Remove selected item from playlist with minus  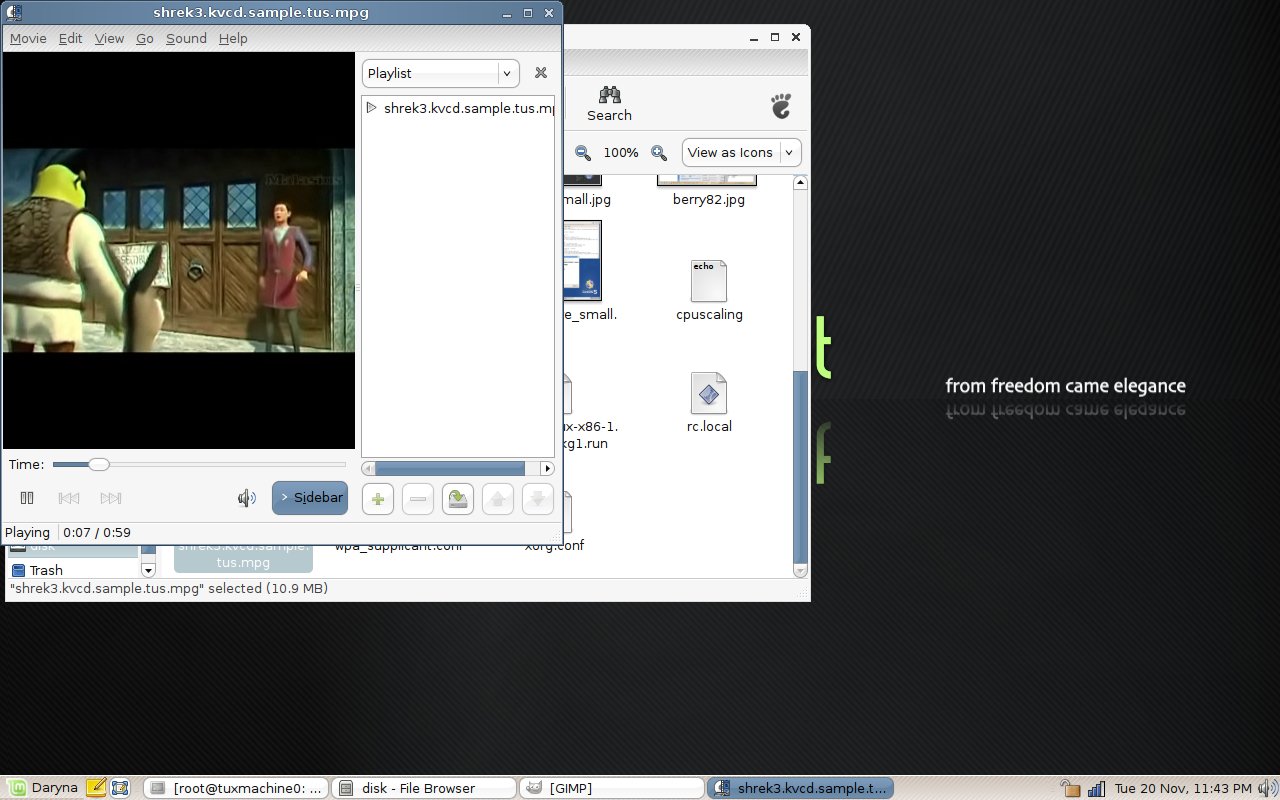418,498
